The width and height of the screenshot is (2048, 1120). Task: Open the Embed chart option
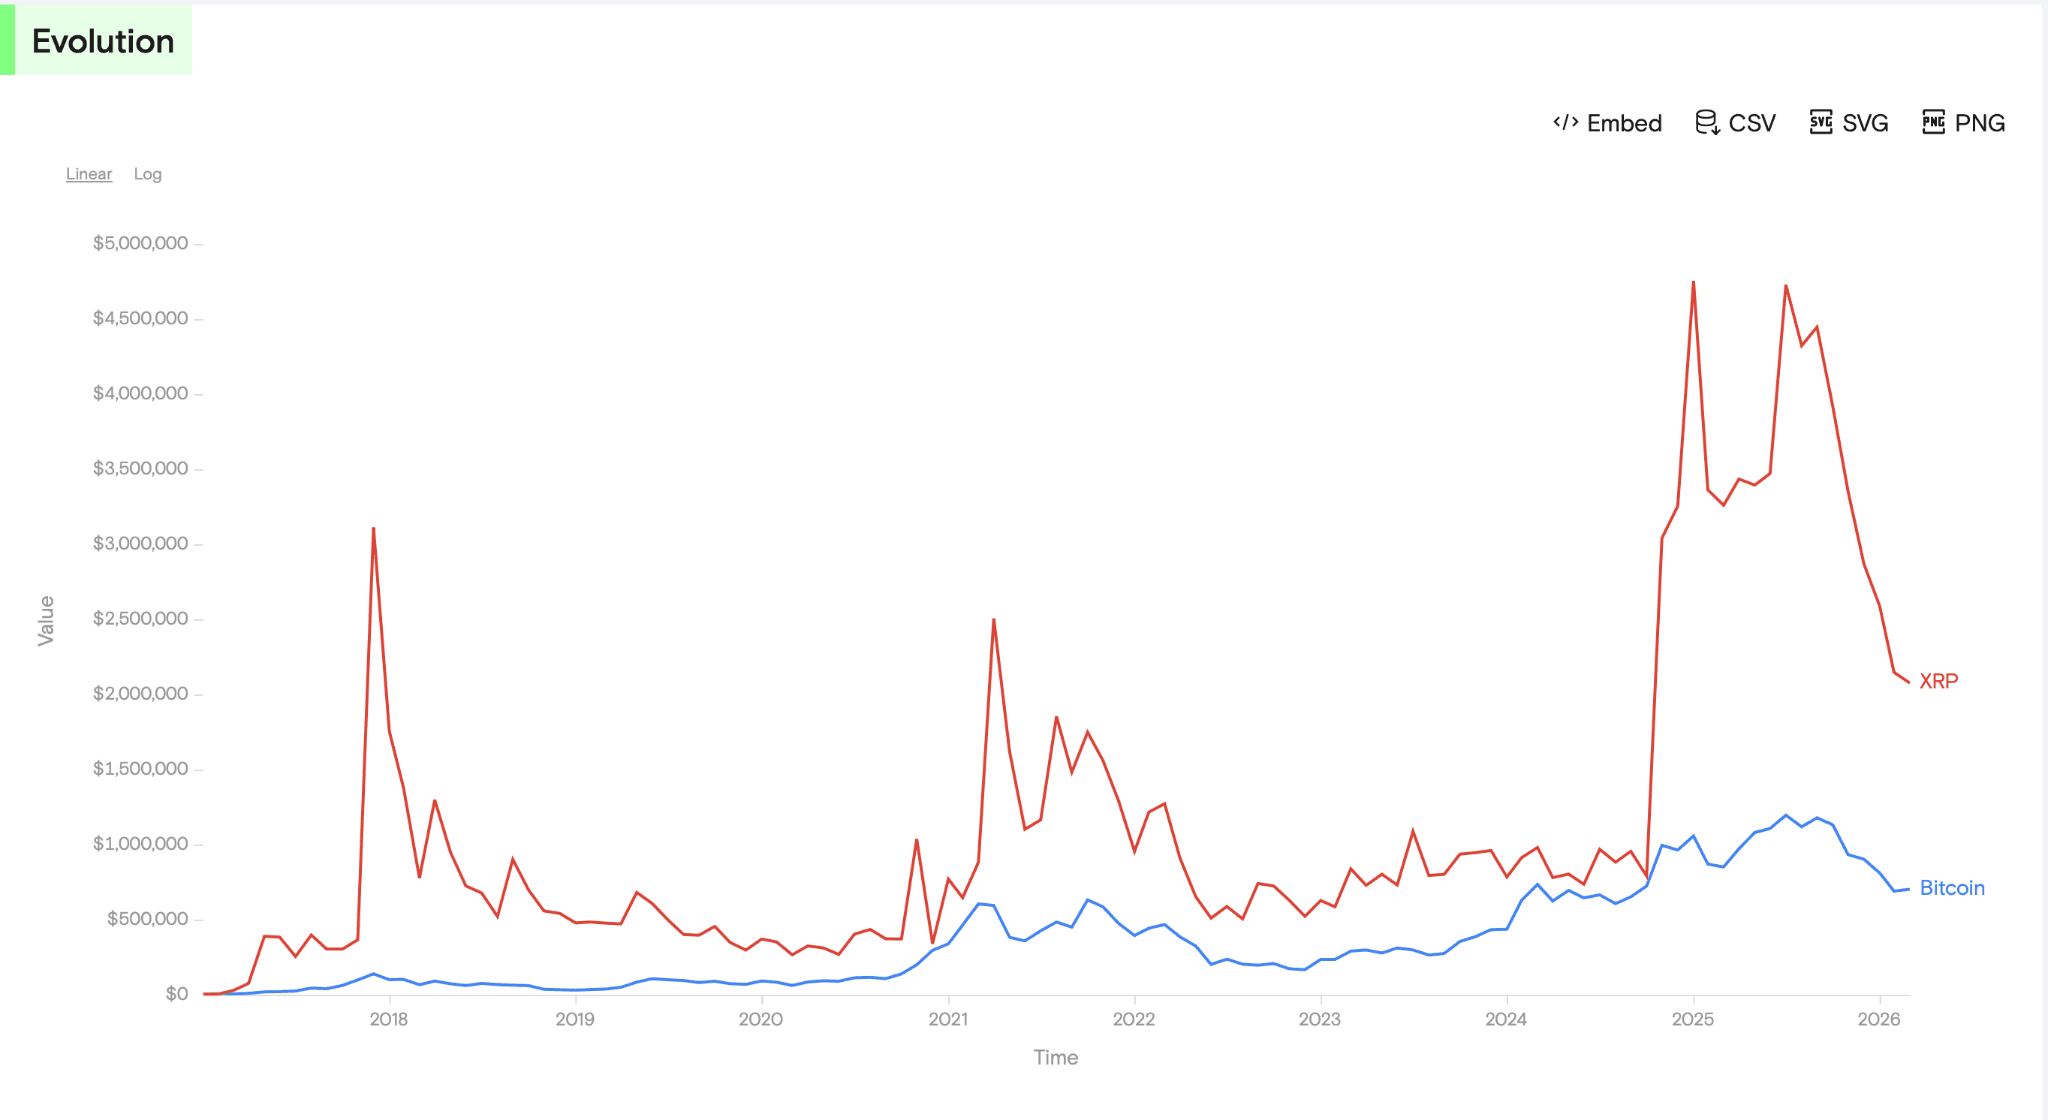(1623, 122)
